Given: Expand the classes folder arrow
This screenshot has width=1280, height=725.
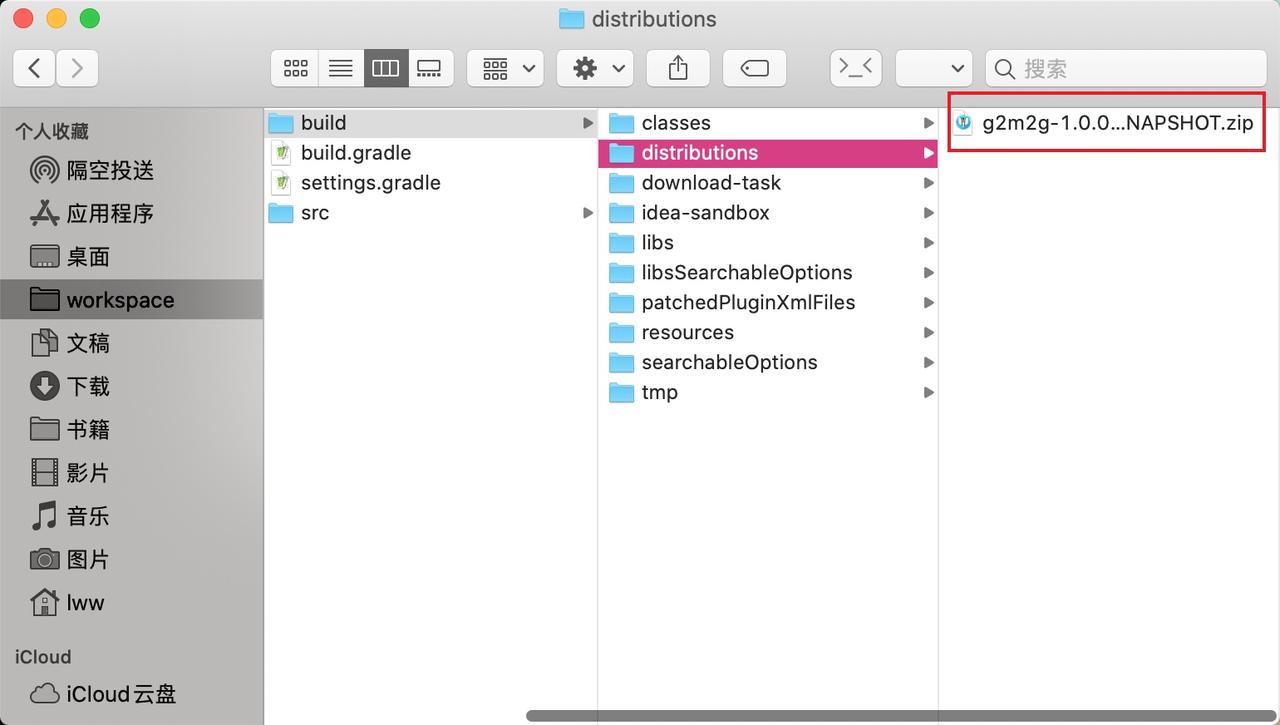Looking at the screenshot, I should (x=929, y=123).
